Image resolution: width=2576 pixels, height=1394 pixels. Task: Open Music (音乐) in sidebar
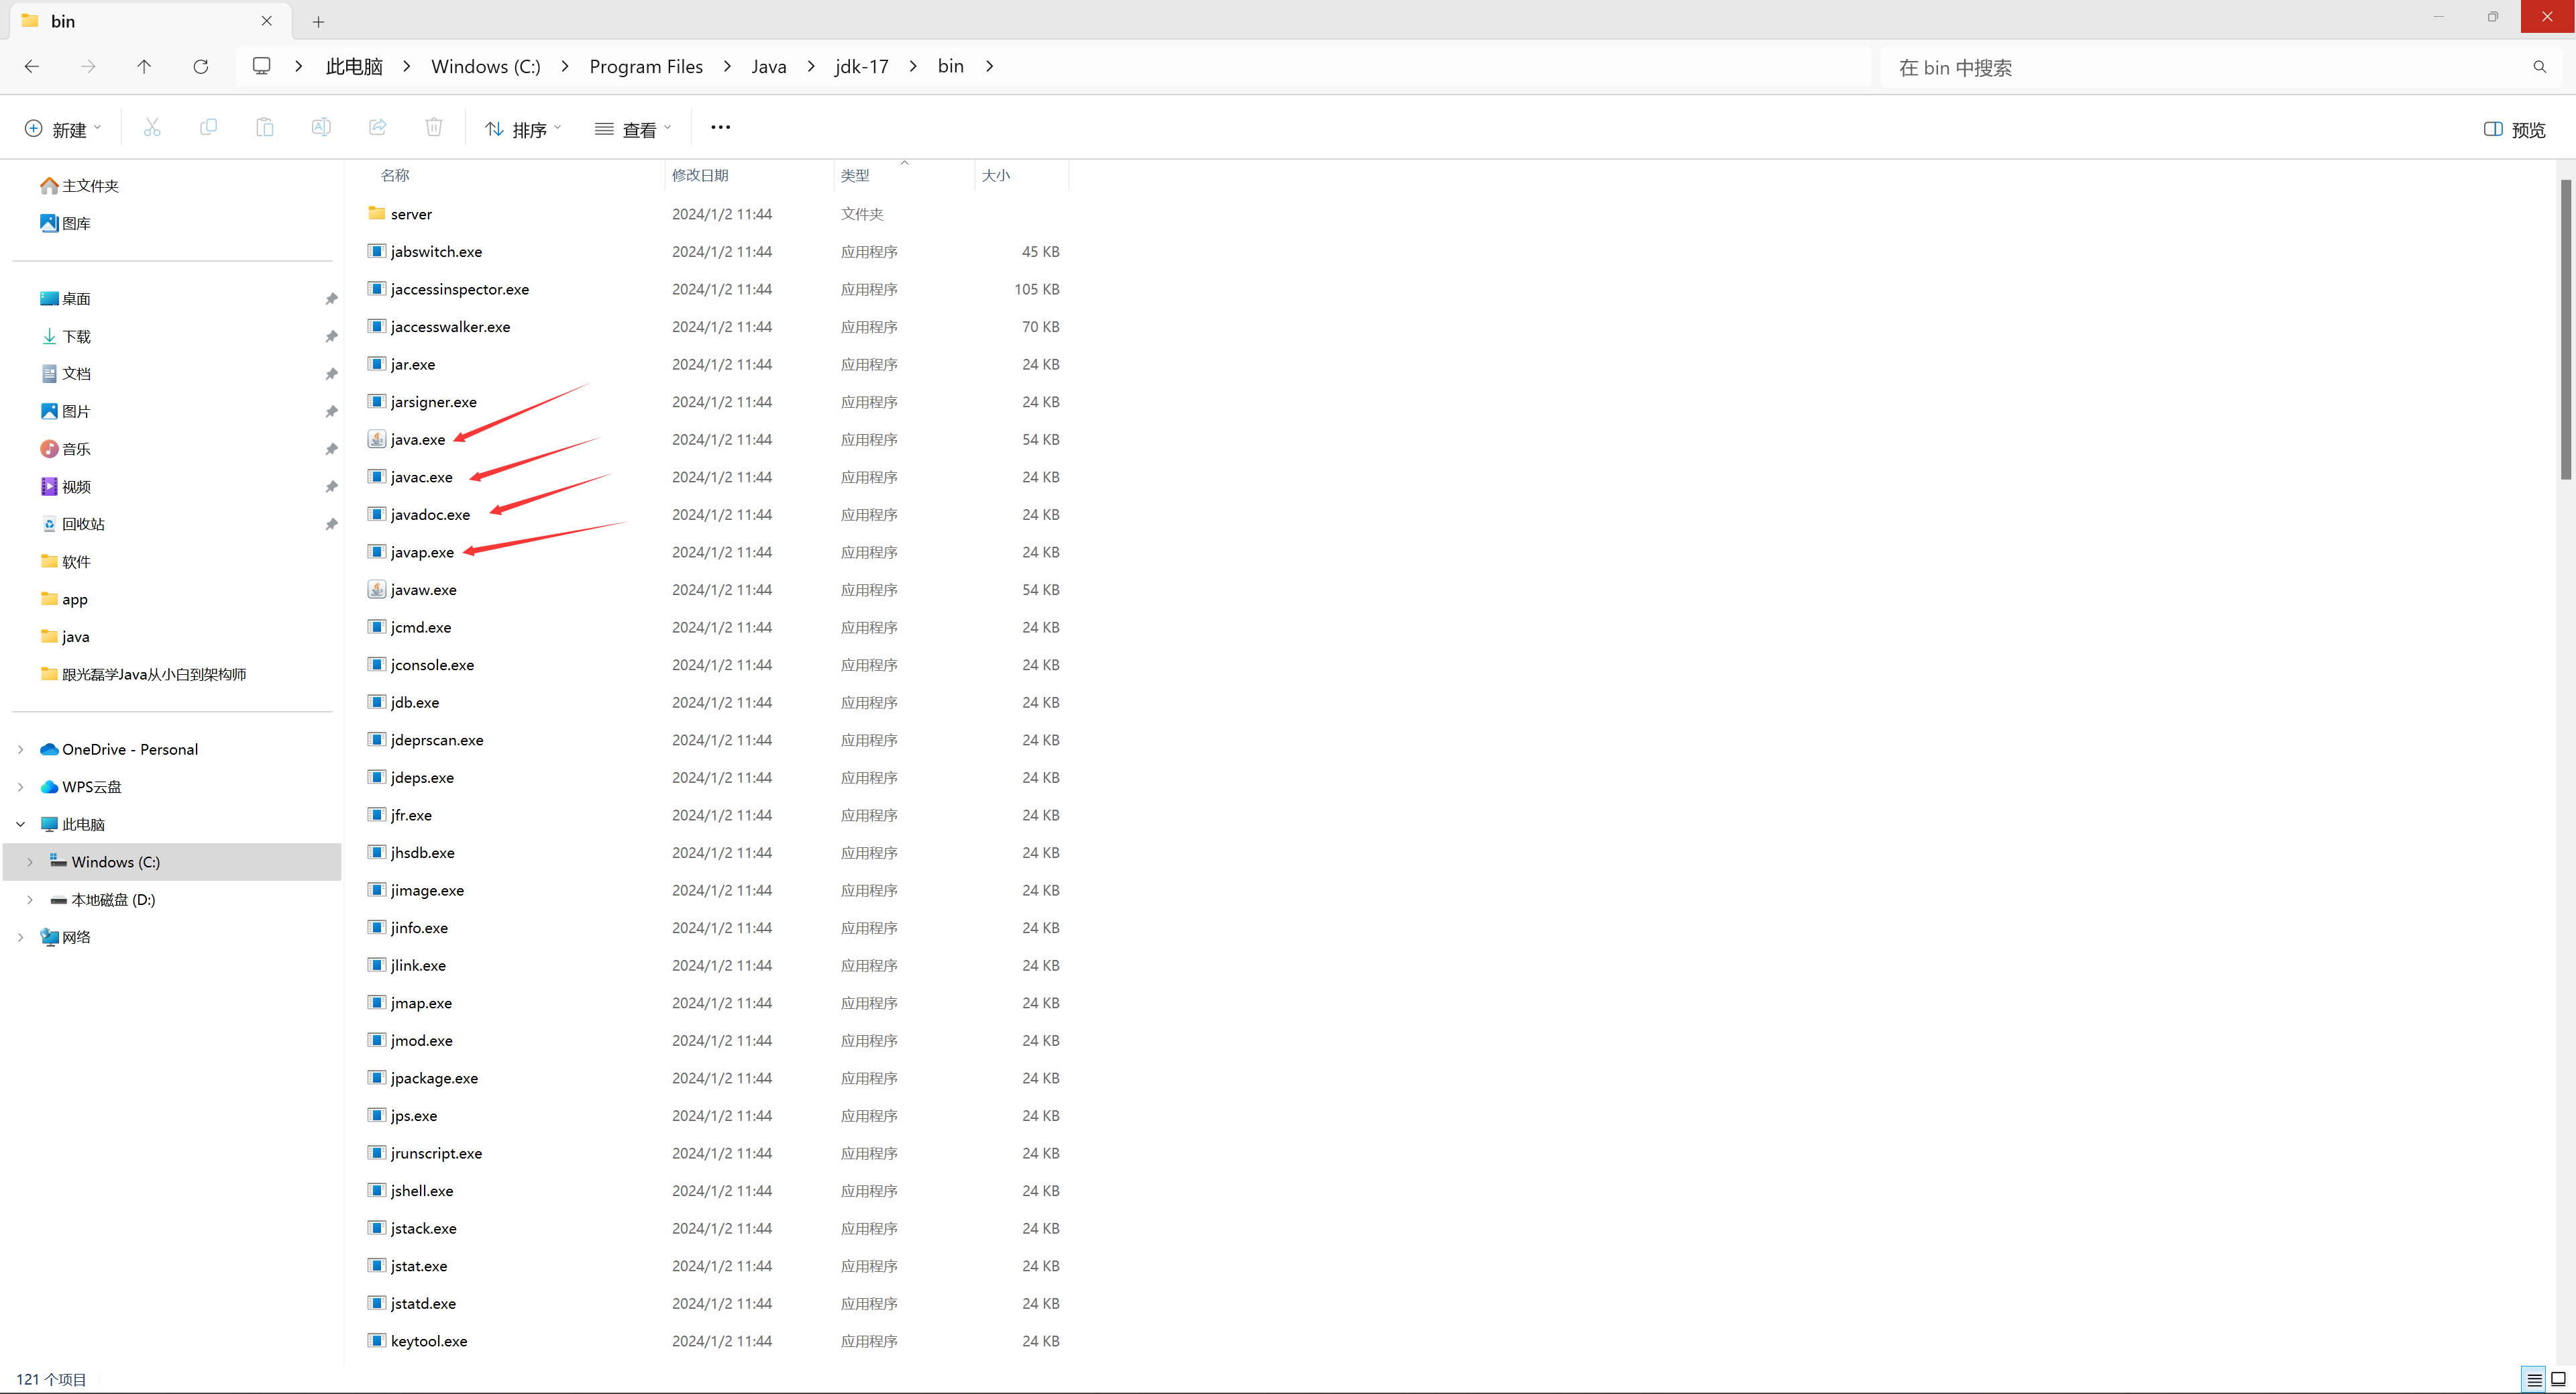click(65, 449)
